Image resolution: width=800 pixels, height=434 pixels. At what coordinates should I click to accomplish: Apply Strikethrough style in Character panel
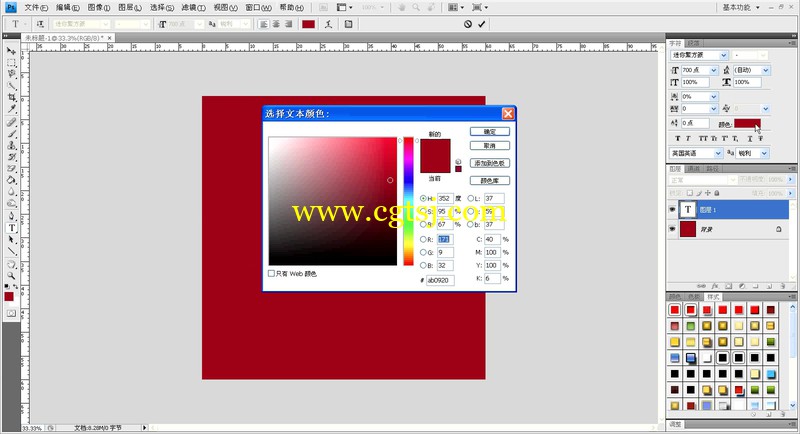[x=760, y=138]
